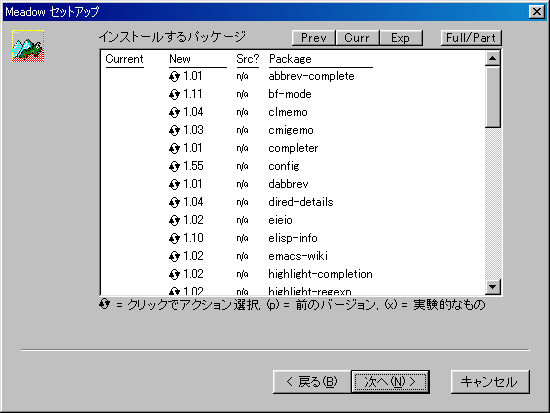The height and width of the screenshot is (413, 550).
Task: Click the action cycle icon for dabbrev
Action: coord(174,184)
